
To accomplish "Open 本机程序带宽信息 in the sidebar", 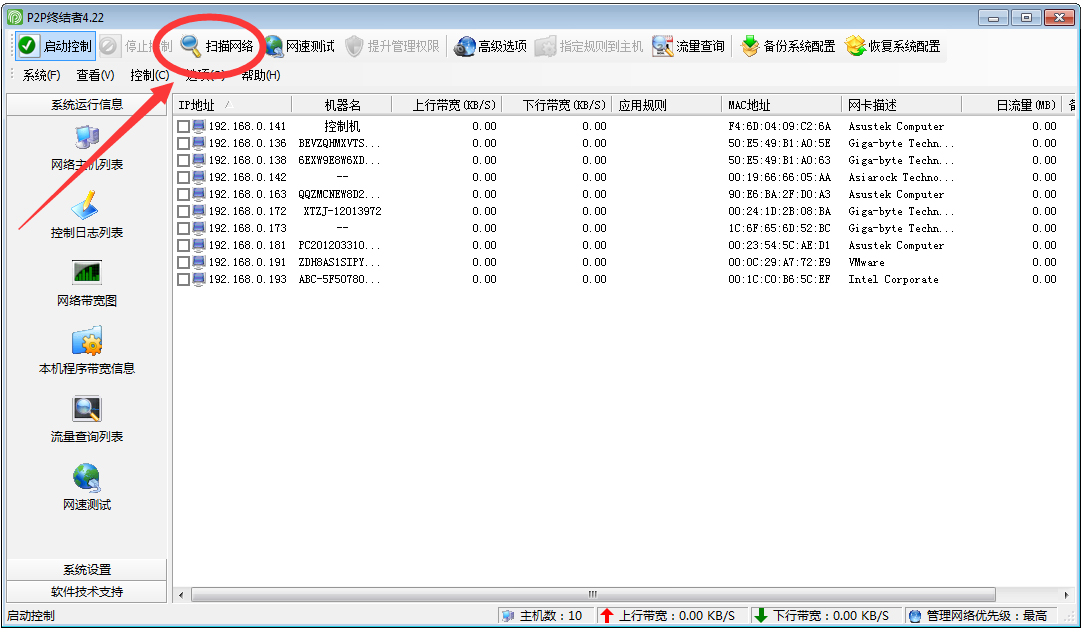I will [x=86, y=352].
